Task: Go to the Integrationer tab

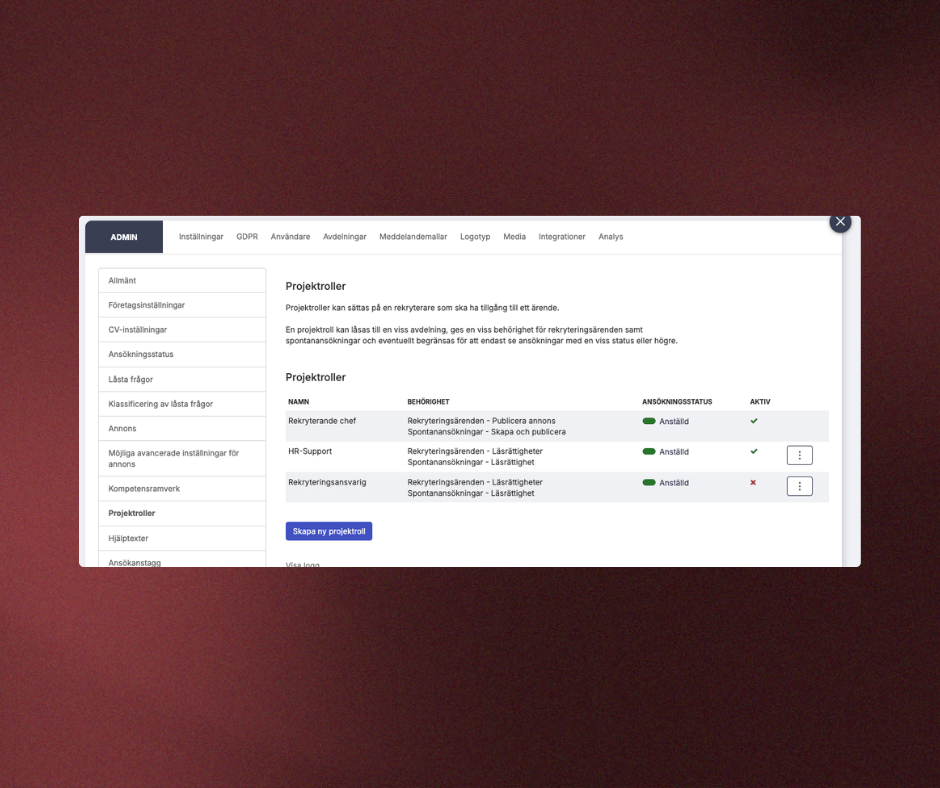Action: coord(562,237)
